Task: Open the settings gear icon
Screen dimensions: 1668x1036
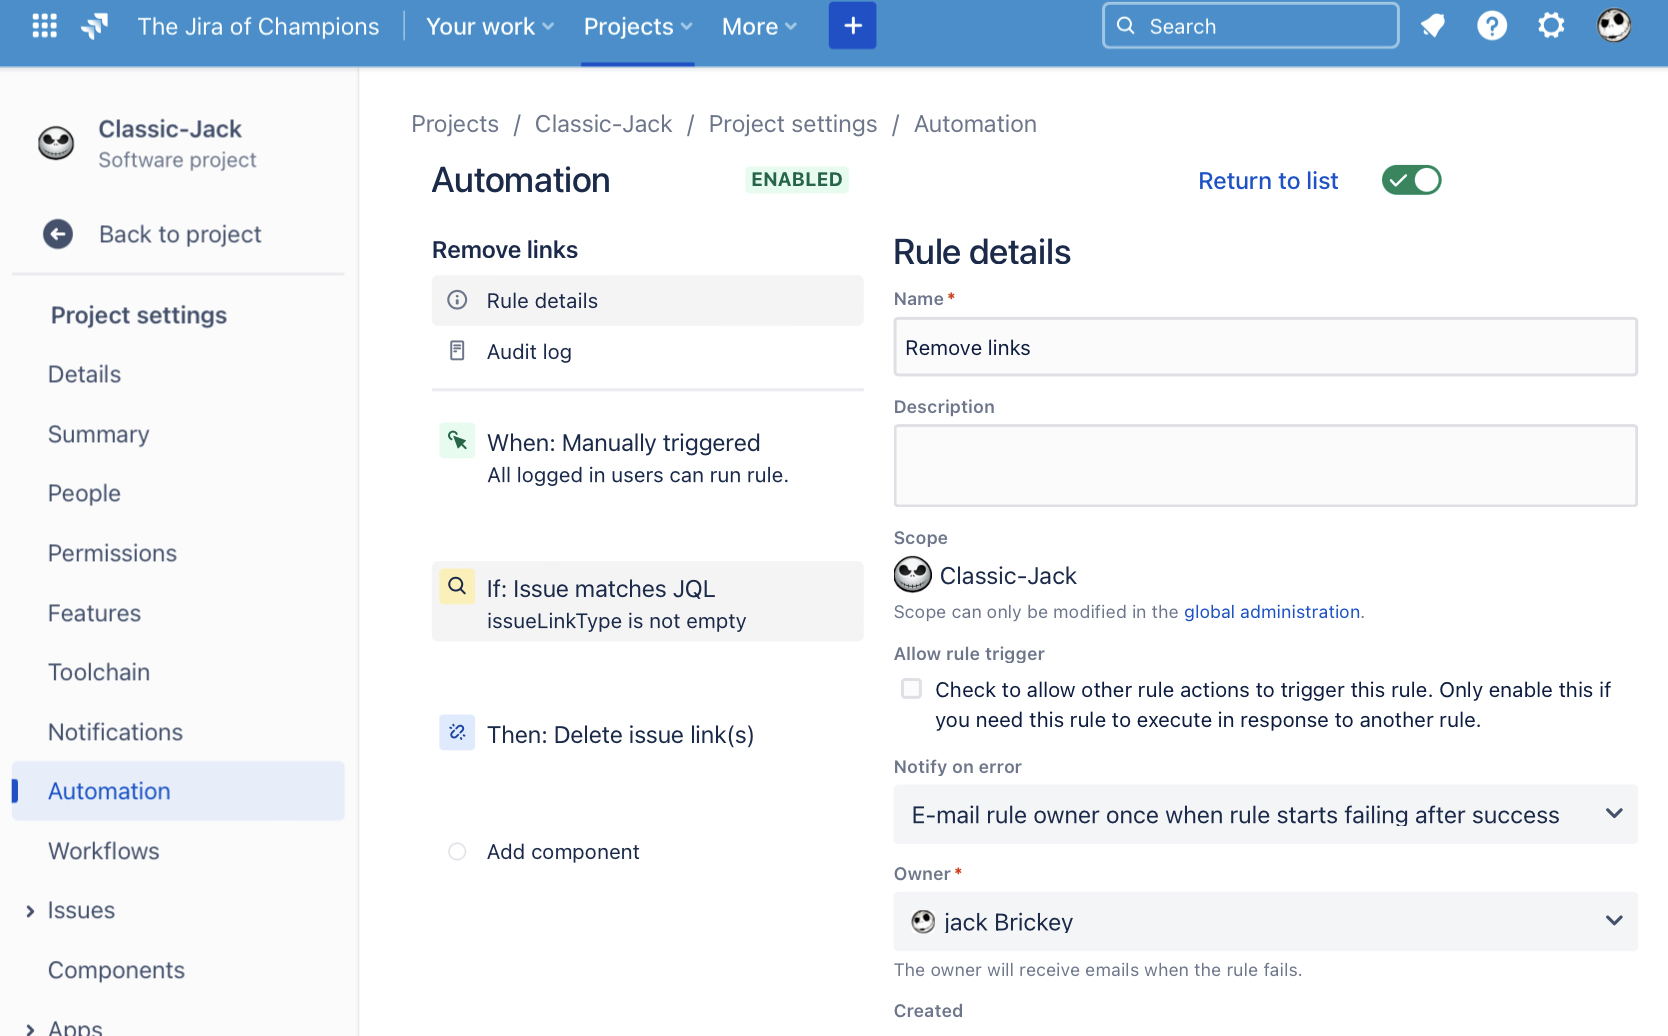Action: 1550,25
